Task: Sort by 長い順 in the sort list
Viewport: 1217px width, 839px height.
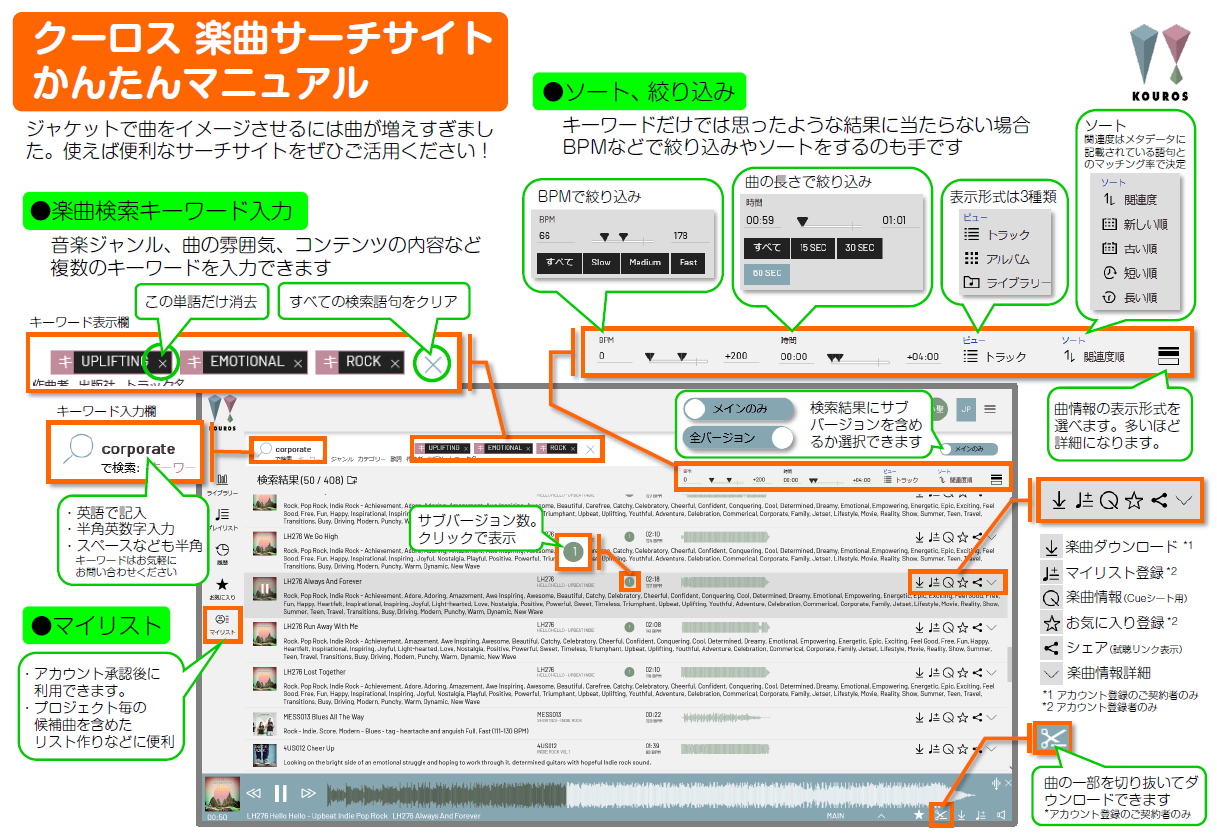Action: pos(1130,297)
